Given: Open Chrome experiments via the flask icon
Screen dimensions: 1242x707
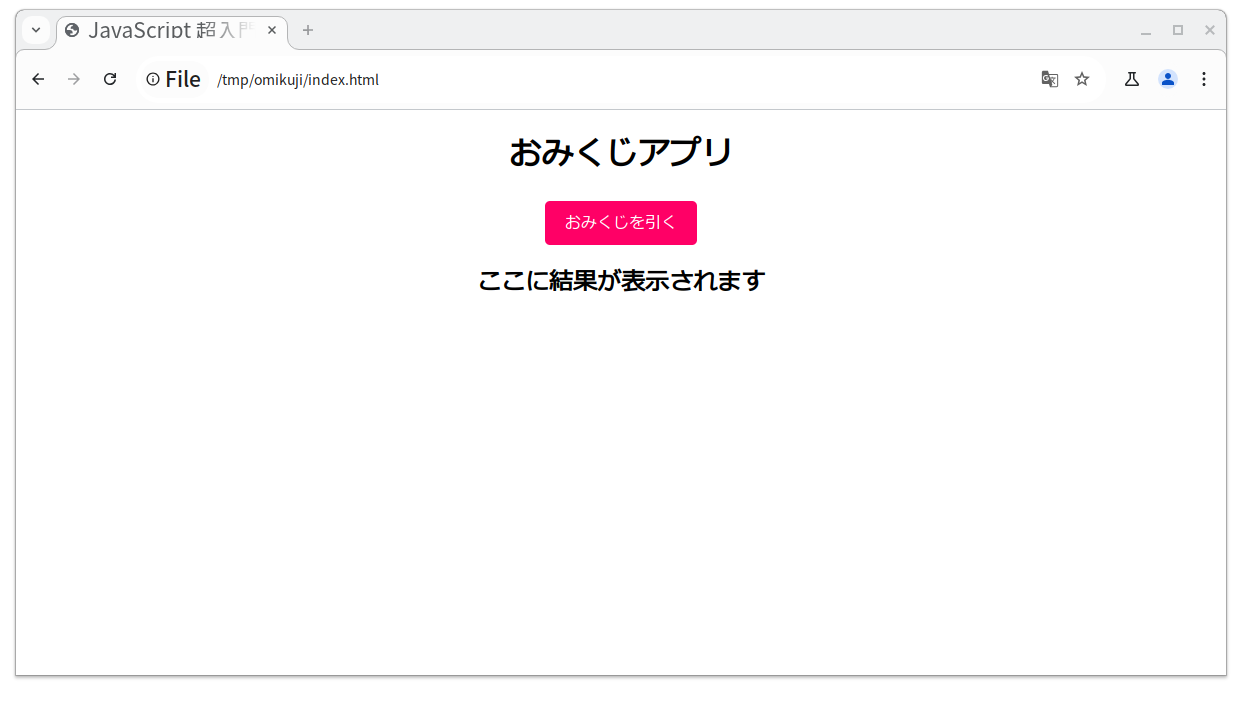Looking at the screenshot, I should click(x=1131, y=78).
